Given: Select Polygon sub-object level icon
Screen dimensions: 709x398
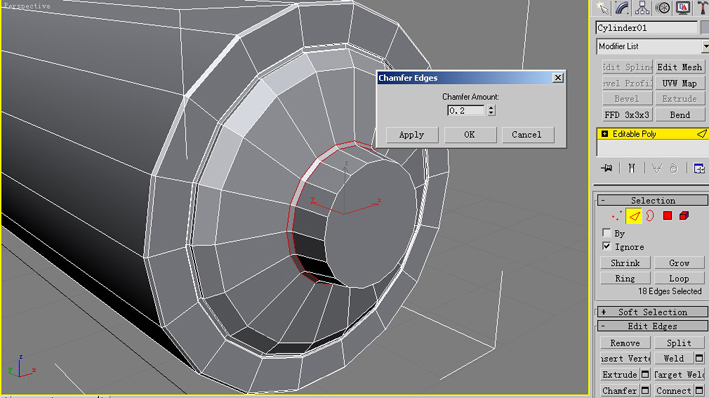Looking at the screenshot, I should [667, 216].
